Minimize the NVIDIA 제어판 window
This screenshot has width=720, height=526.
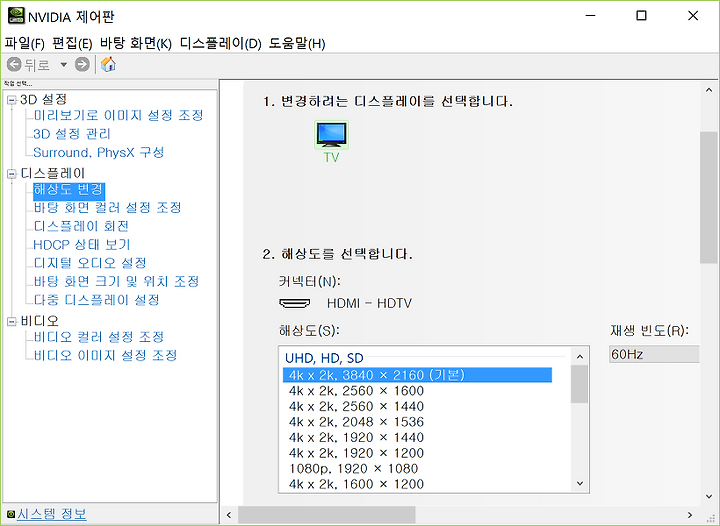[591, 16]
